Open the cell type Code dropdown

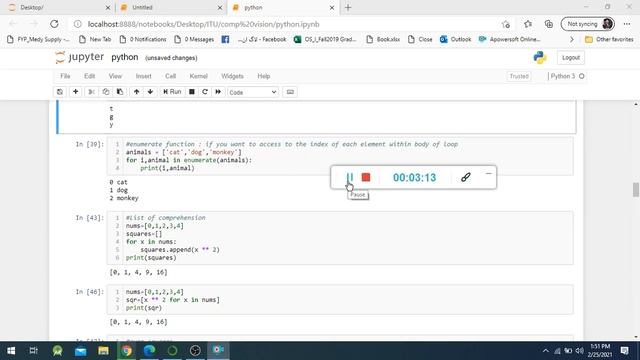(253, 92)
